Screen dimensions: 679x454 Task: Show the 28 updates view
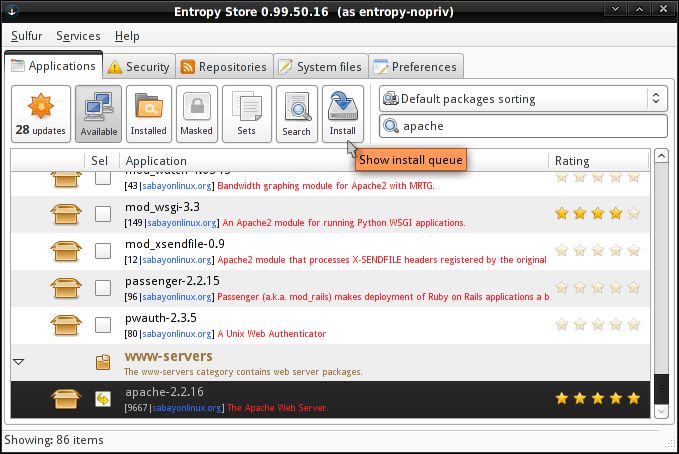click(41, 114)
